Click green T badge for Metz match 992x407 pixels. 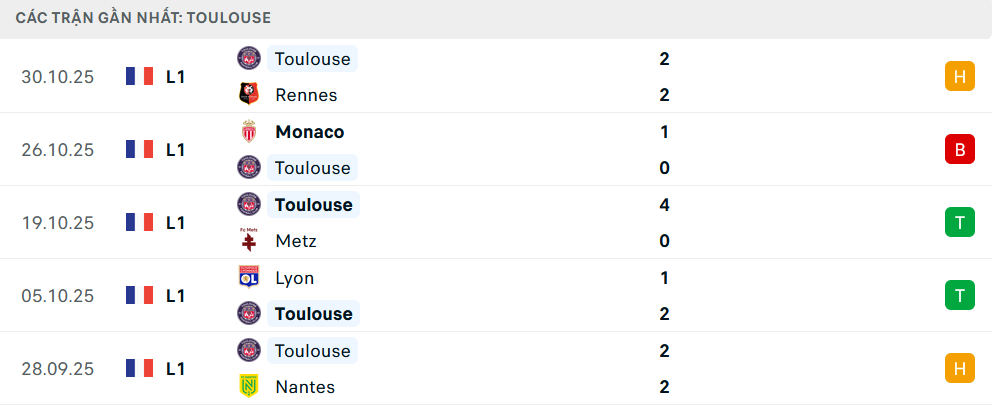pos(959,223)
